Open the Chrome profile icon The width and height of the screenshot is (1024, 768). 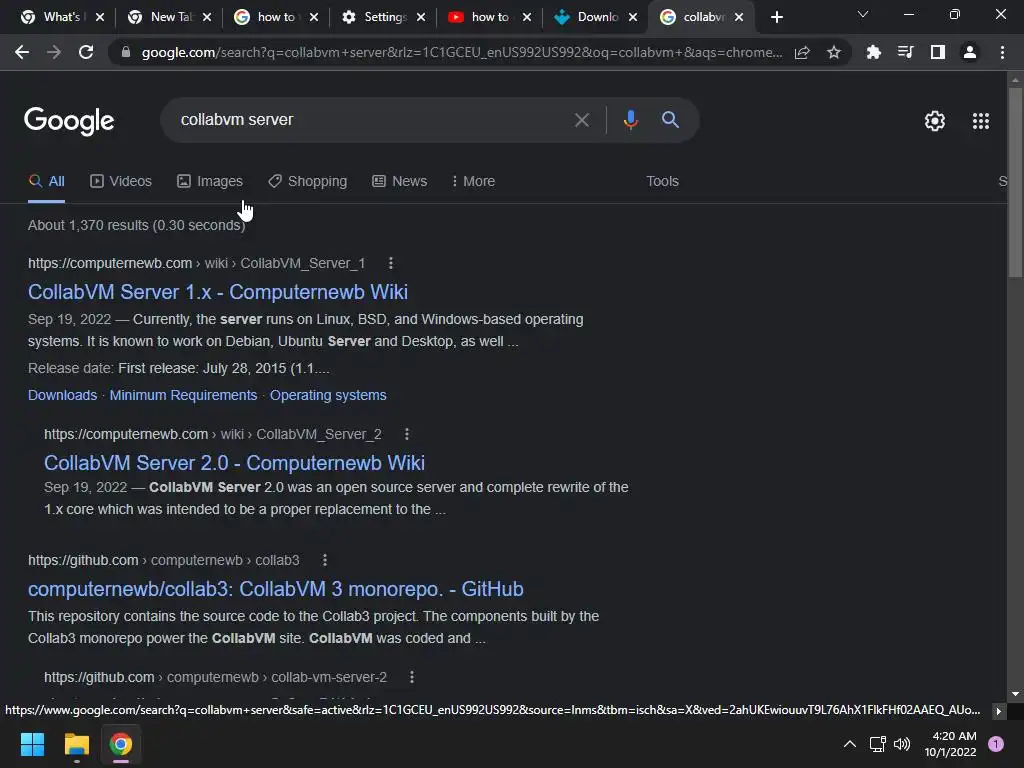pos(969,52)
